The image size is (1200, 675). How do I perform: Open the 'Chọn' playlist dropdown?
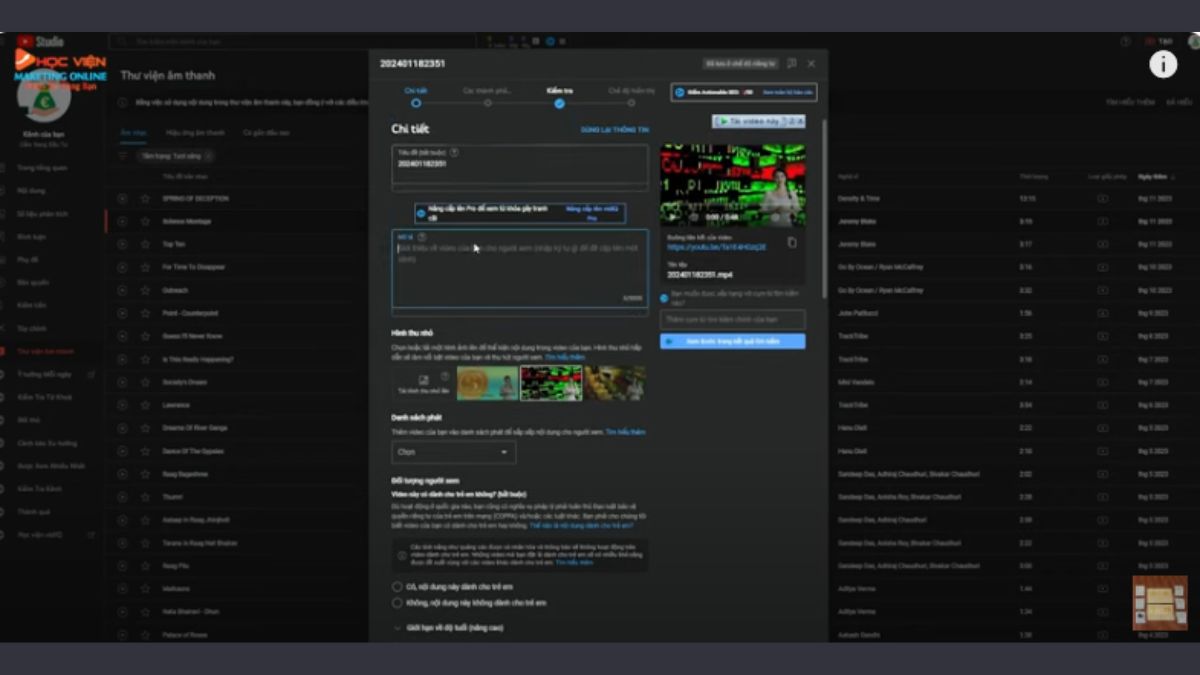453,452
